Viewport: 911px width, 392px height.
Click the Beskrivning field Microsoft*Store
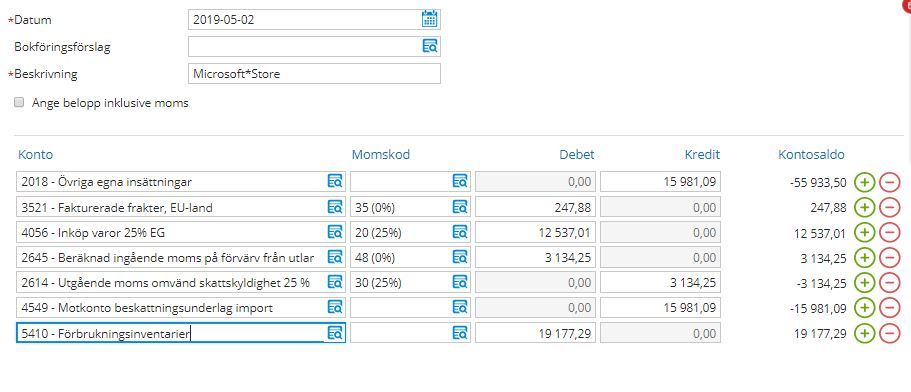point(314,74)
